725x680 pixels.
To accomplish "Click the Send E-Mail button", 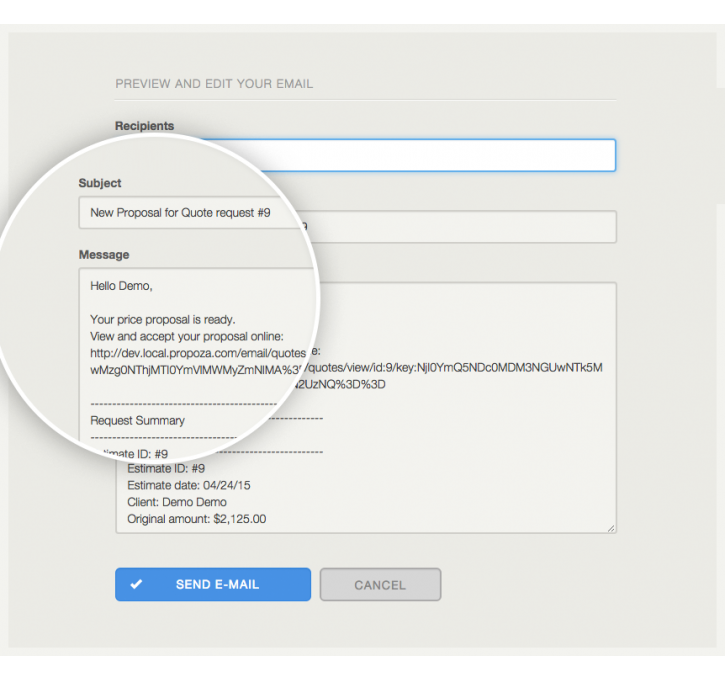I will (x=213, y=584).
